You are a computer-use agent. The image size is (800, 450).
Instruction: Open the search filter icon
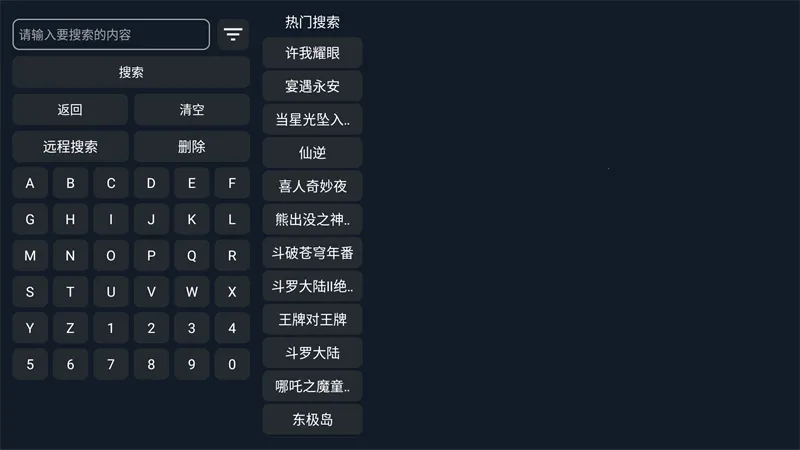233,35
